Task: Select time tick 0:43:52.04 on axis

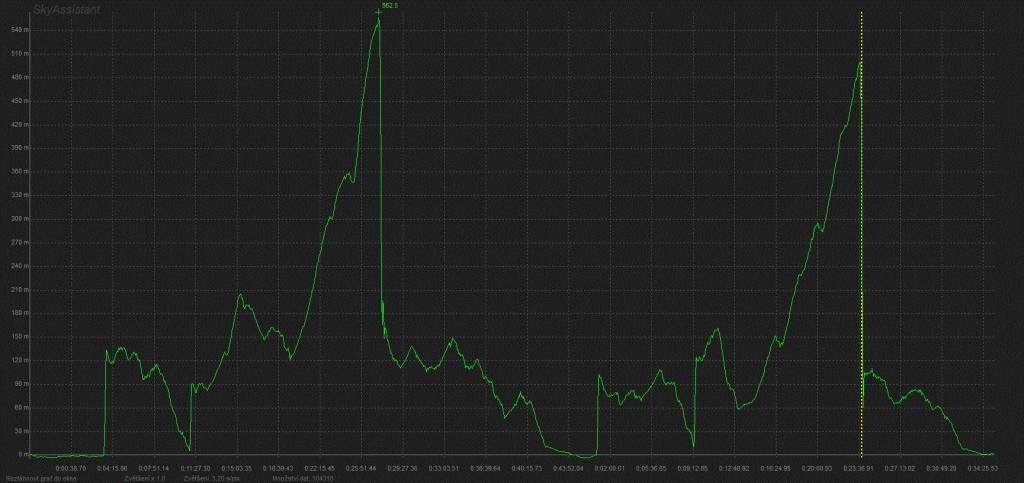Action: [x=568, y=467]
